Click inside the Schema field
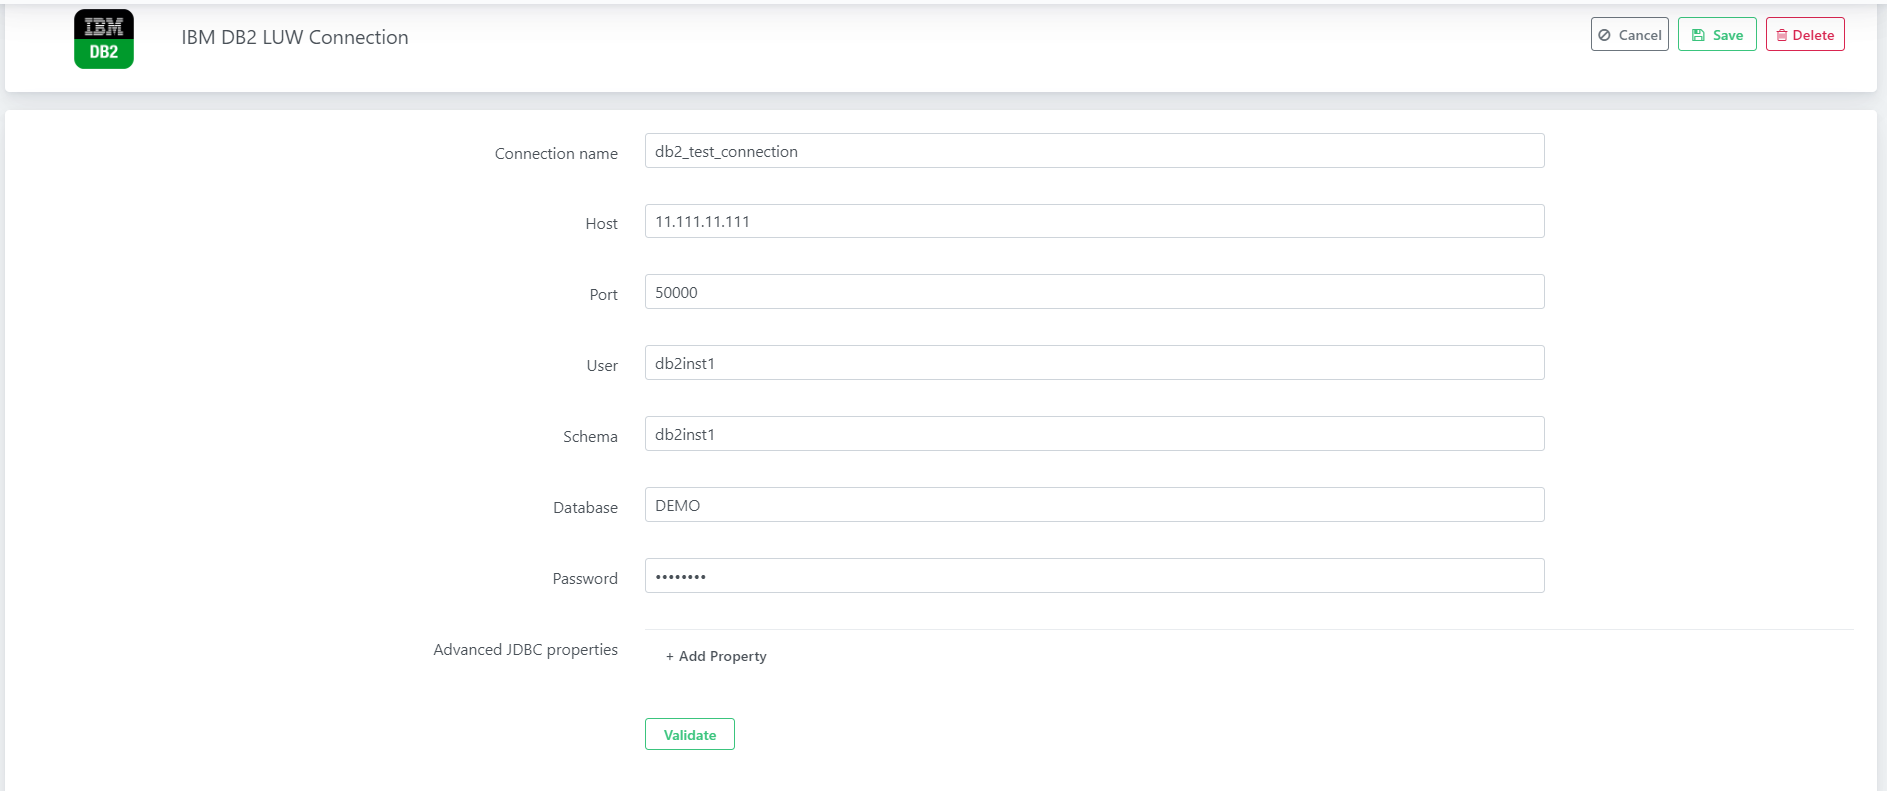 pos(1094,434)
